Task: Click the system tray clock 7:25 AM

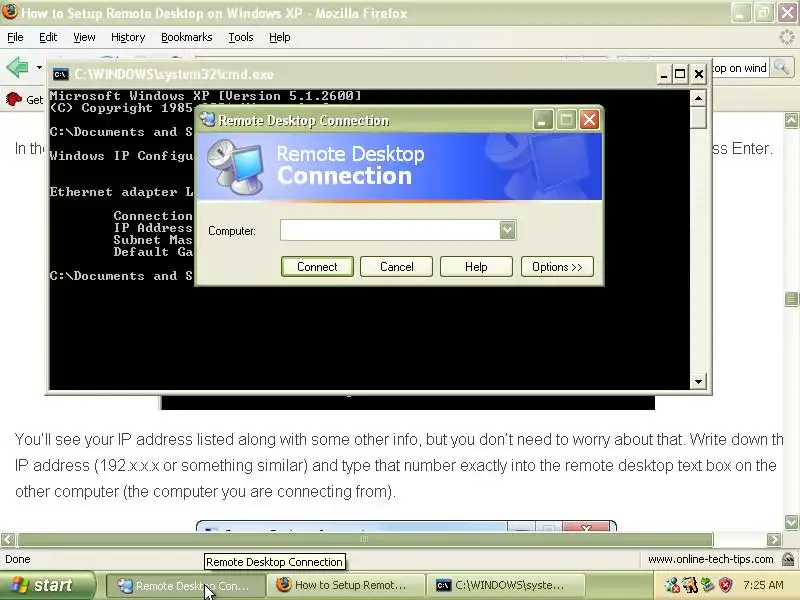Action: pyautogui.click(x=763, y=585)
